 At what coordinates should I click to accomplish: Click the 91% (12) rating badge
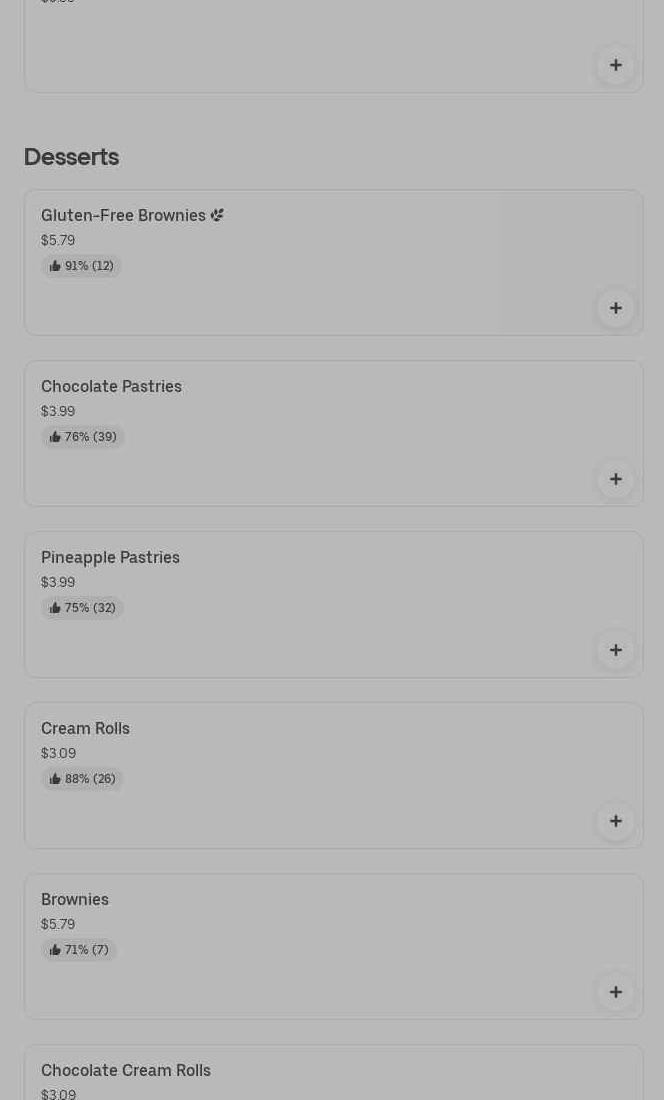pyautogui.click(x=81, y=266)
